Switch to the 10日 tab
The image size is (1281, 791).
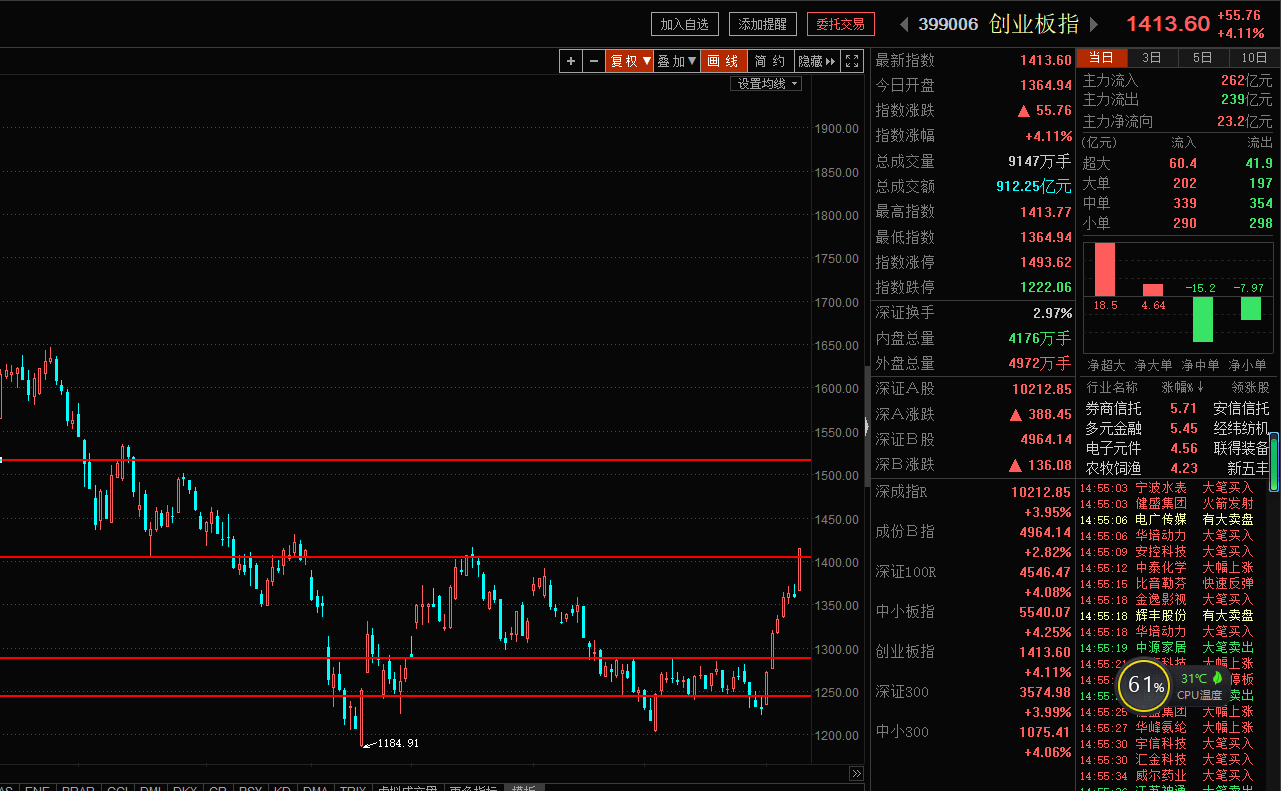click(1254, 58)
